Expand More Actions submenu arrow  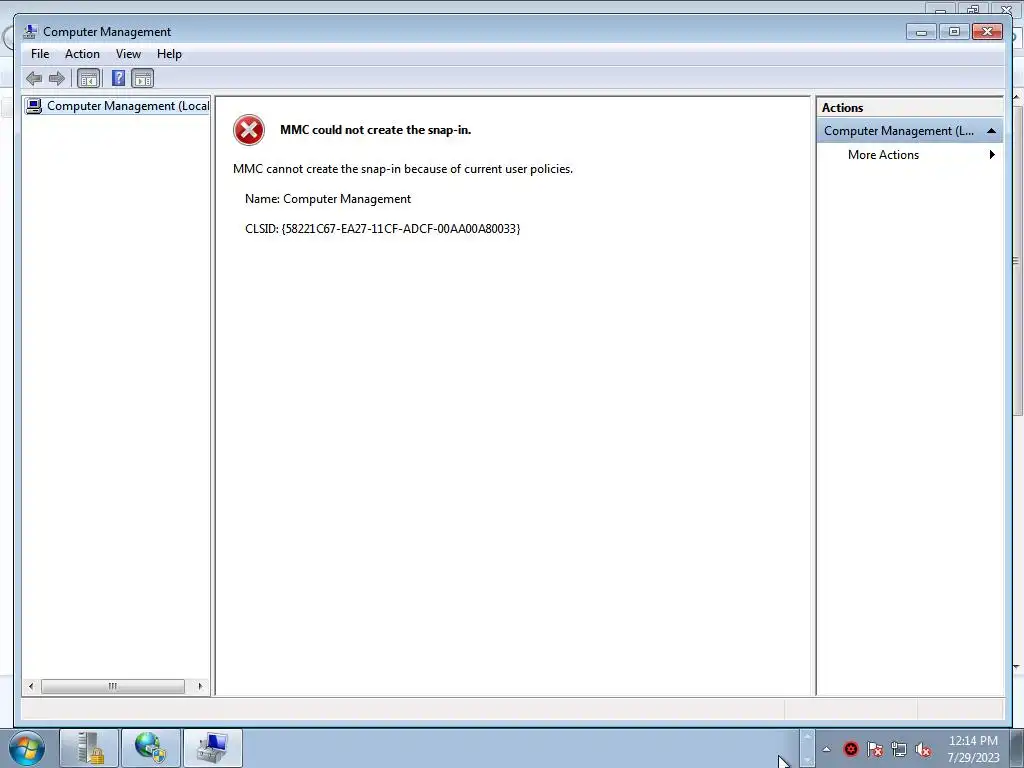coord(992,155)
